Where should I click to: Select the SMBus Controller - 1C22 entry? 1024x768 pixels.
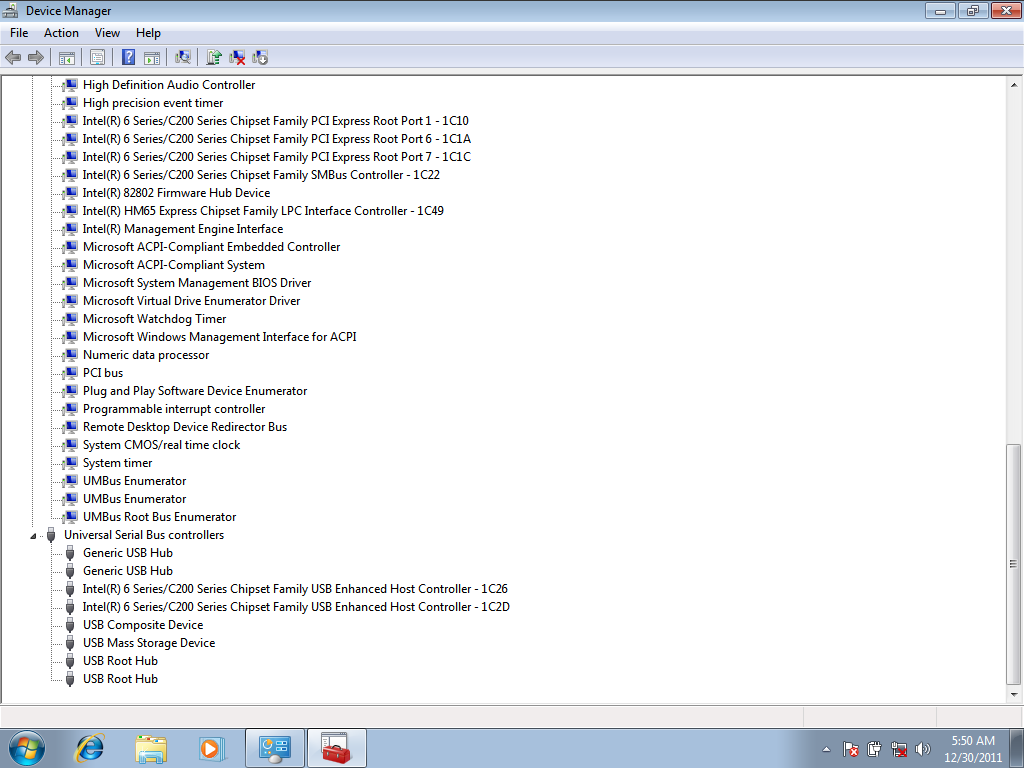[261, 175]
